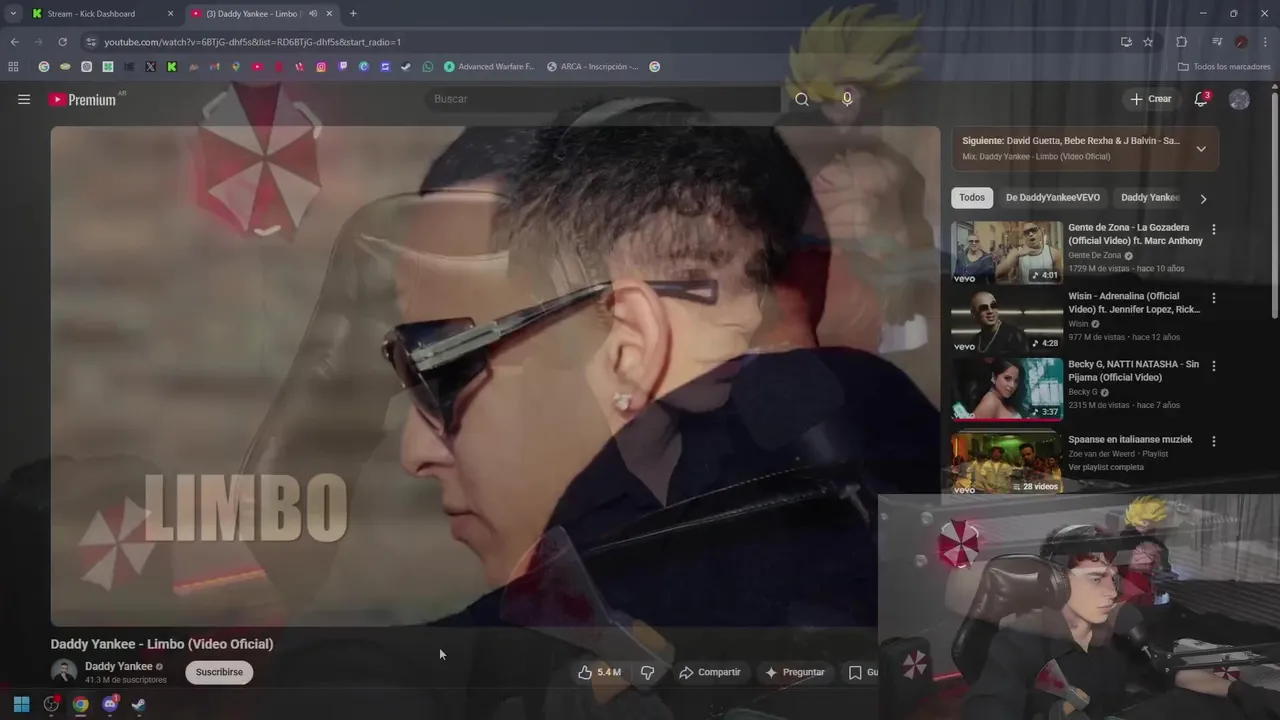The width and height of the screenshot is (1280, 720).
Task: Reload the current page
Action: (x=62, y=42)
